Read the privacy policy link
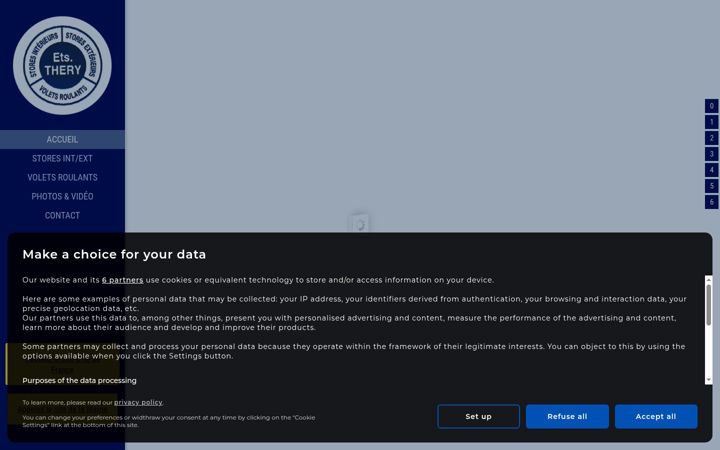 click(138, 402)
